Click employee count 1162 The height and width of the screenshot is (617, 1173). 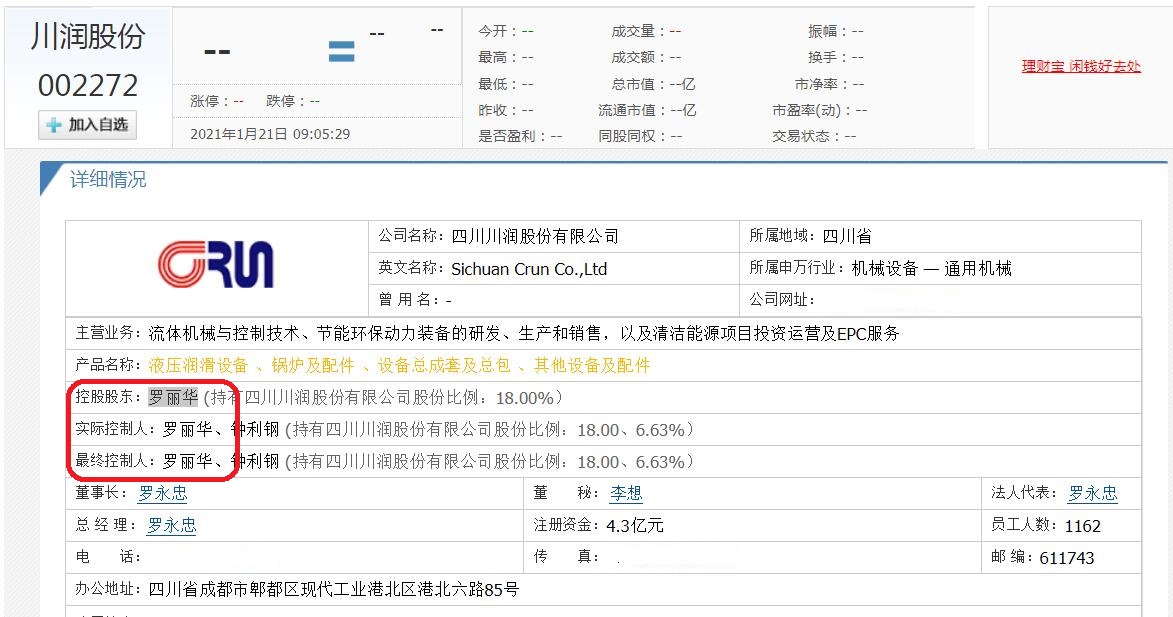tap(1082, 526)
